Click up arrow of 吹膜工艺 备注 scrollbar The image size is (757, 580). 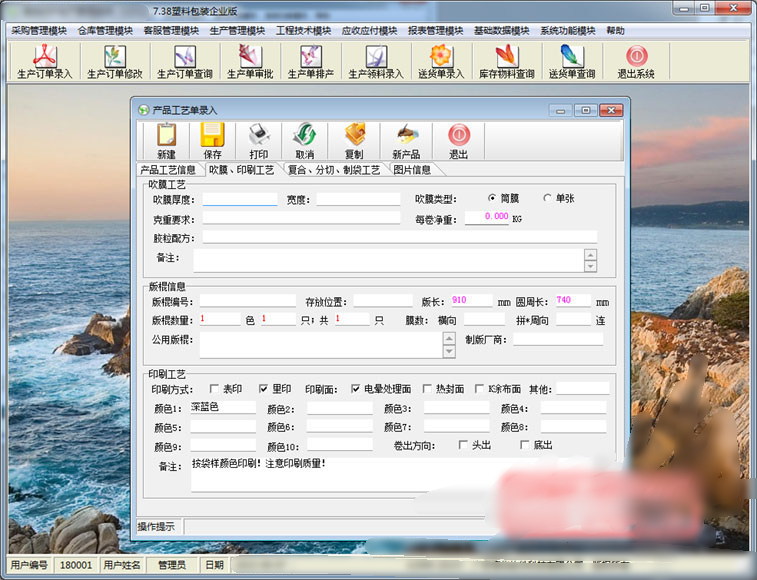[x=590, y=255]
